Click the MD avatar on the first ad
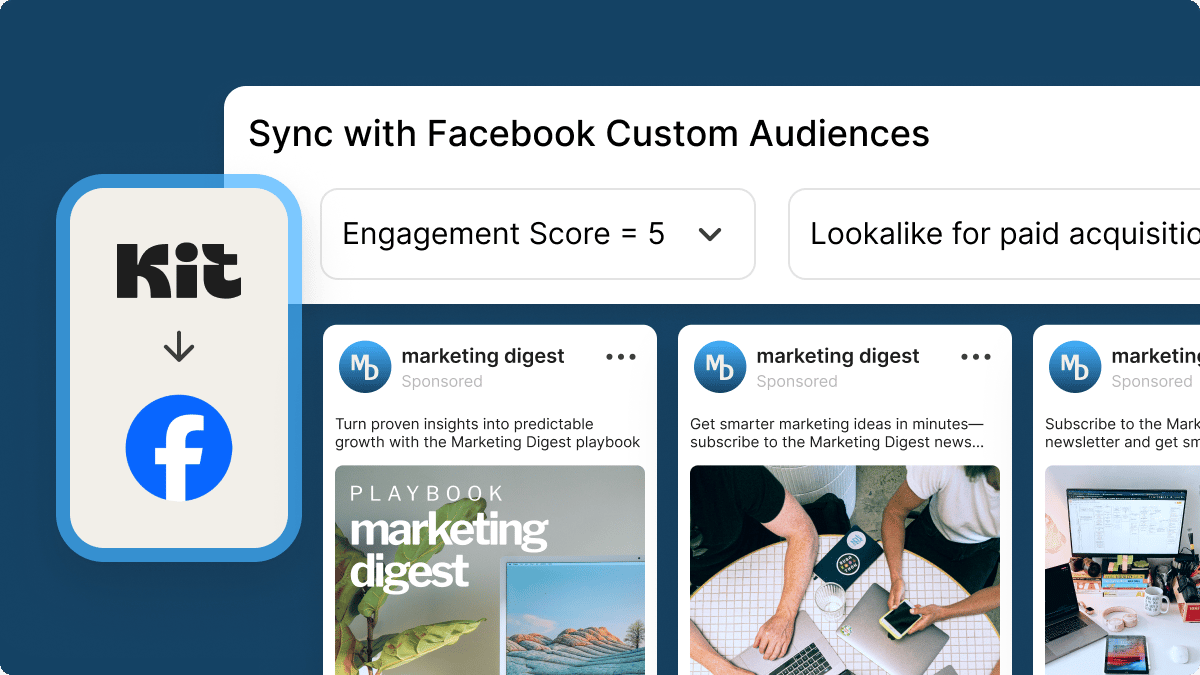 (x=365, y=367)
